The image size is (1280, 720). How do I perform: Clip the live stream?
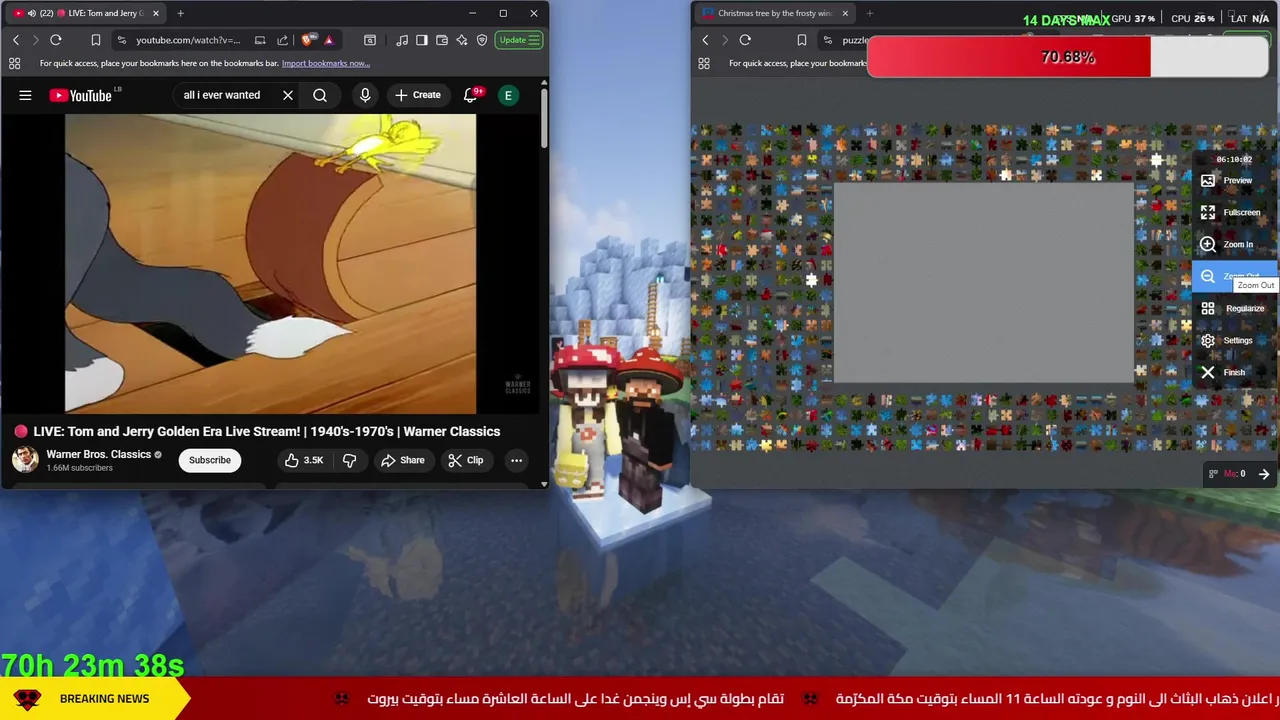click(465, 460)
